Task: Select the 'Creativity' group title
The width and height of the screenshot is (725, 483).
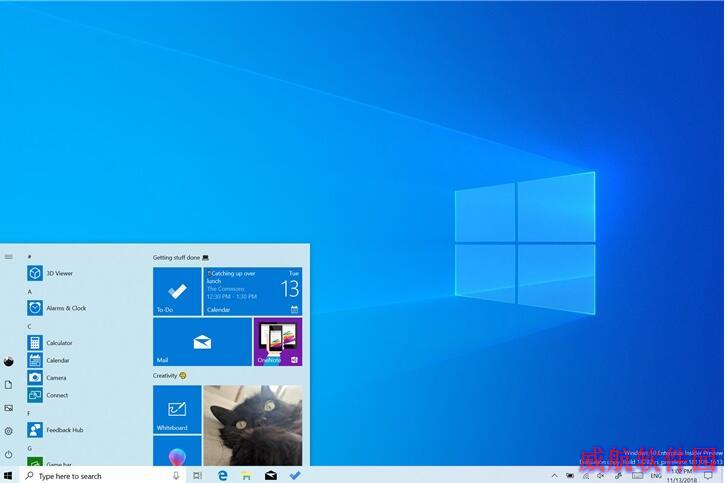Action: [x=165, y=376]
